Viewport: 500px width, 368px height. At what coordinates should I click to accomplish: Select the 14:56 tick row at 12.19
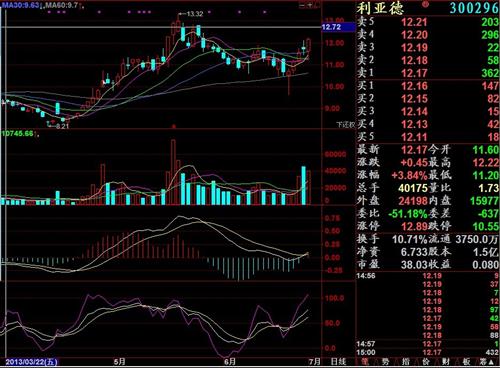pos(428,276)
